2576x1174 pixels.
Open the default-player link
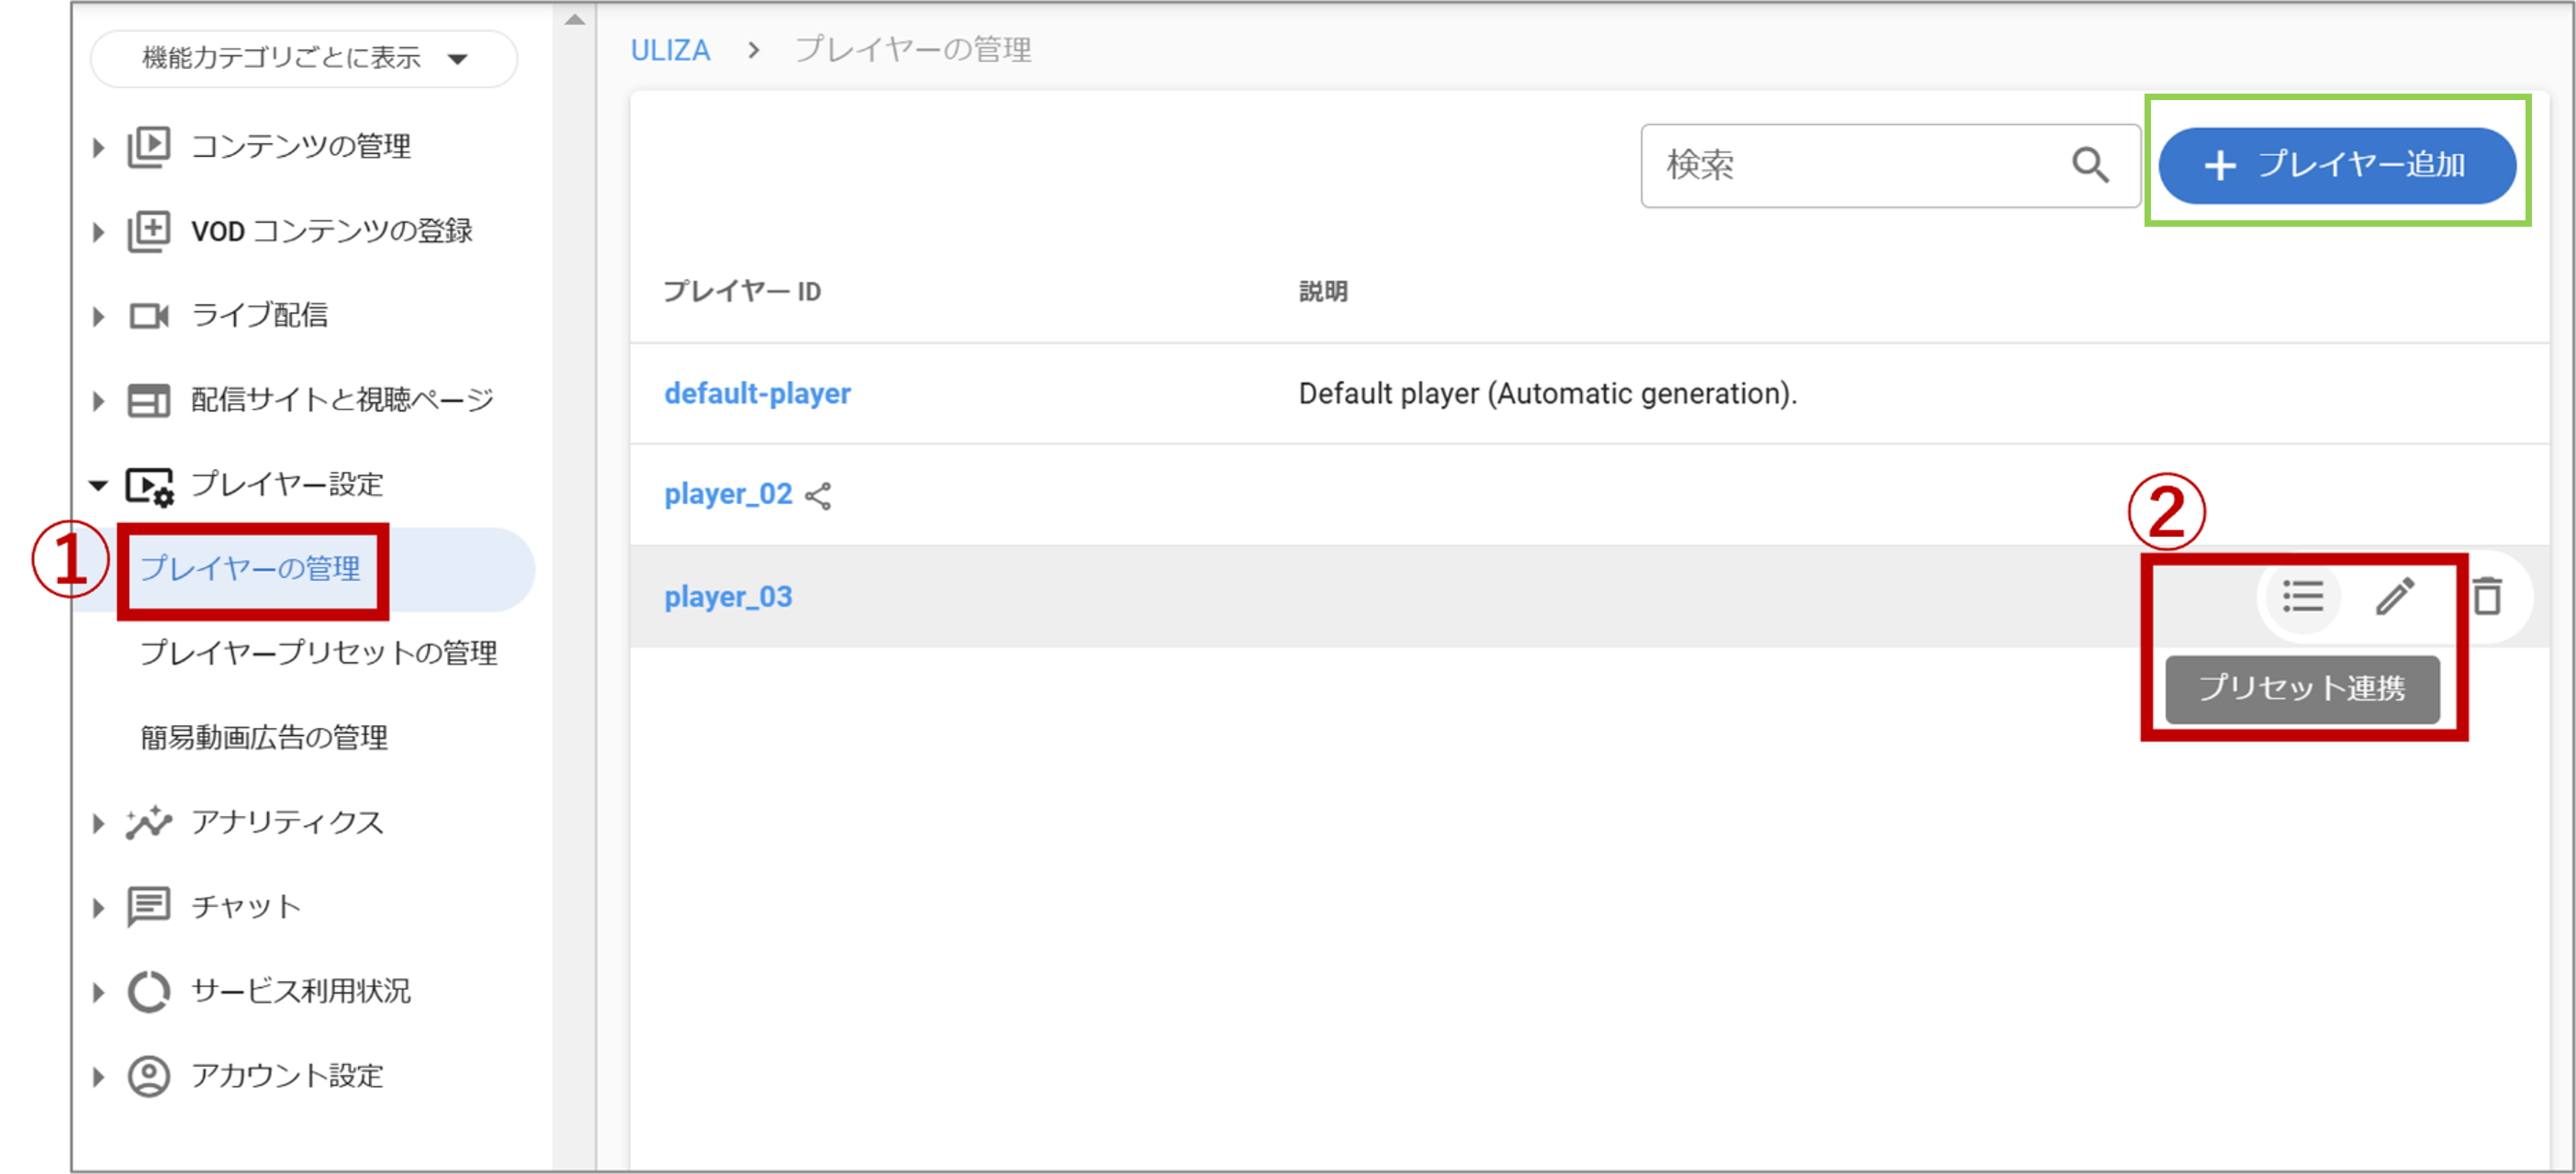757,394
